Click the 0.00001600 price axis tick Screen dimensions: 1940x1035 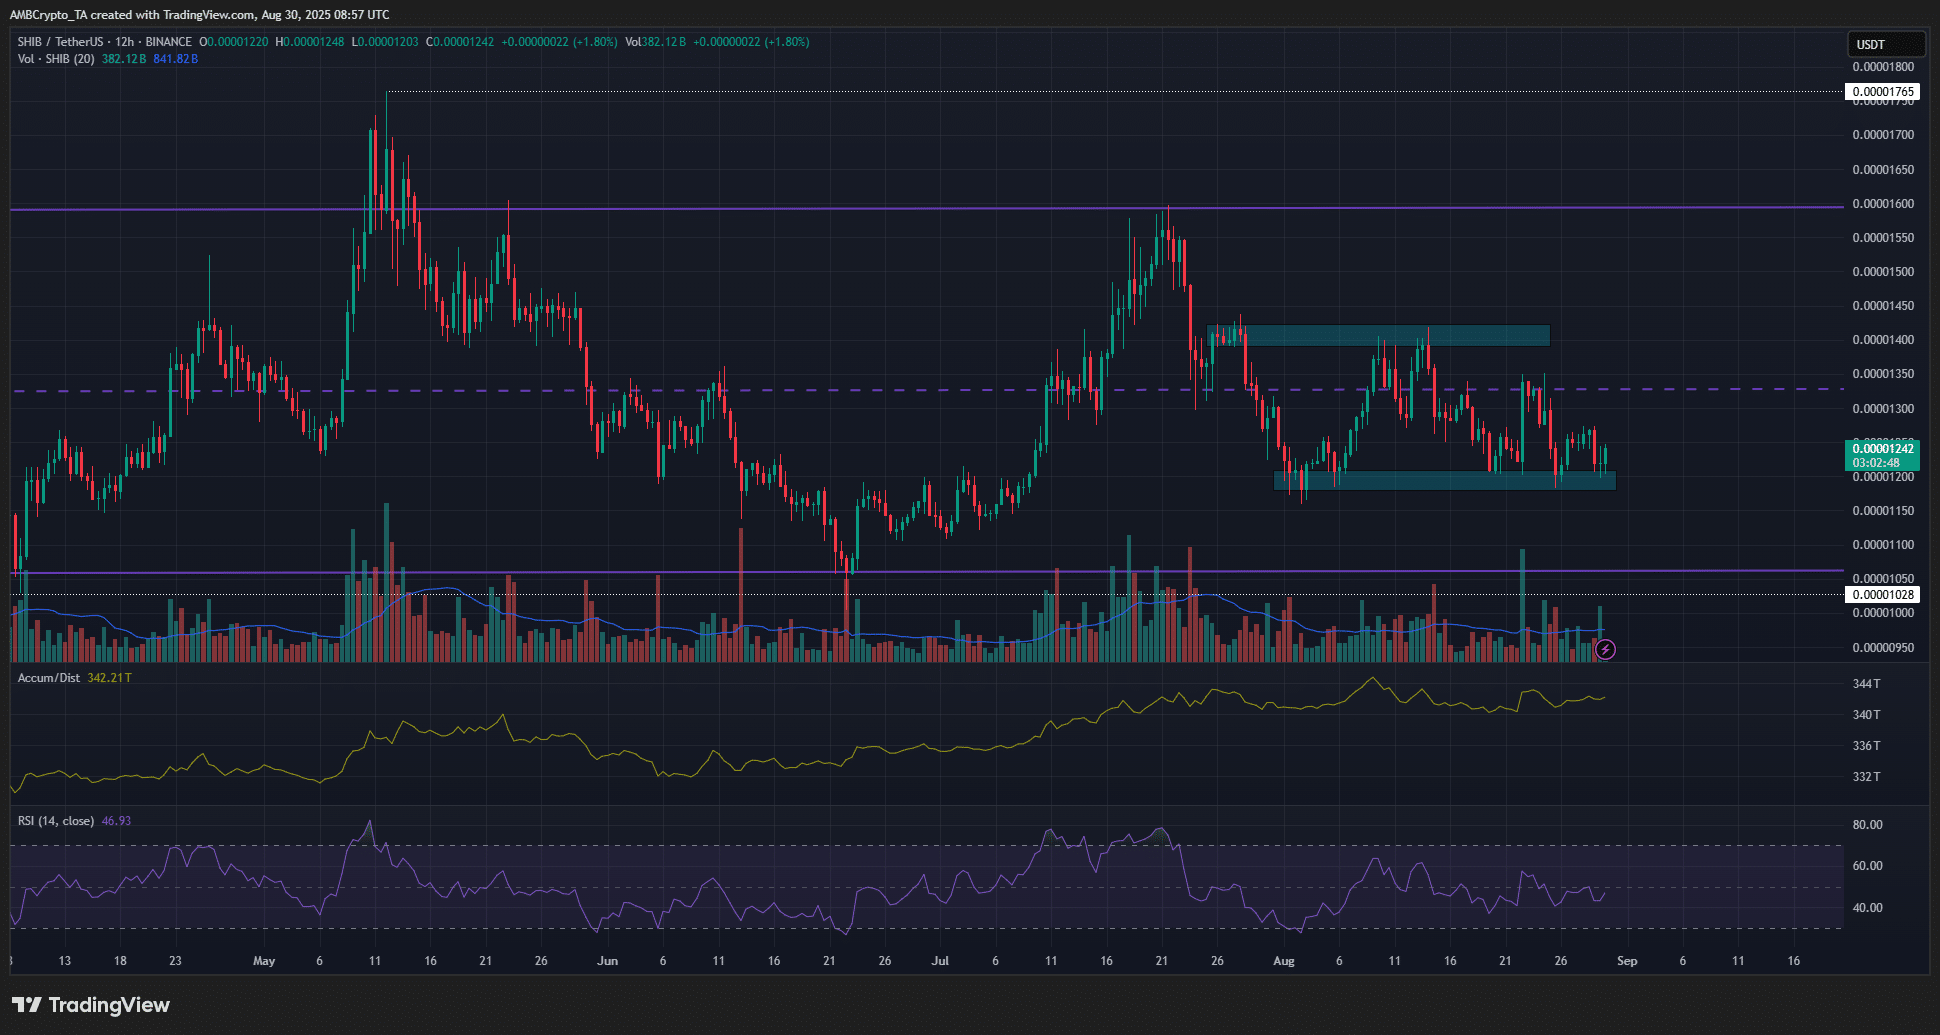click(x=1882, y=204)
